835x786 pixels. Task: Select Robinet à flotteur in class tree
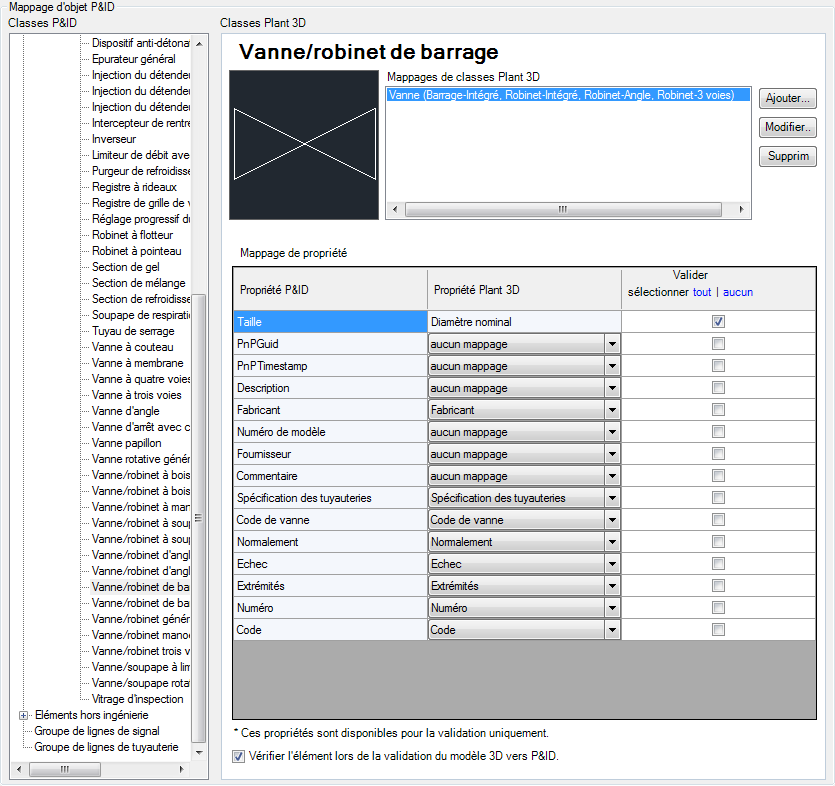132,235
